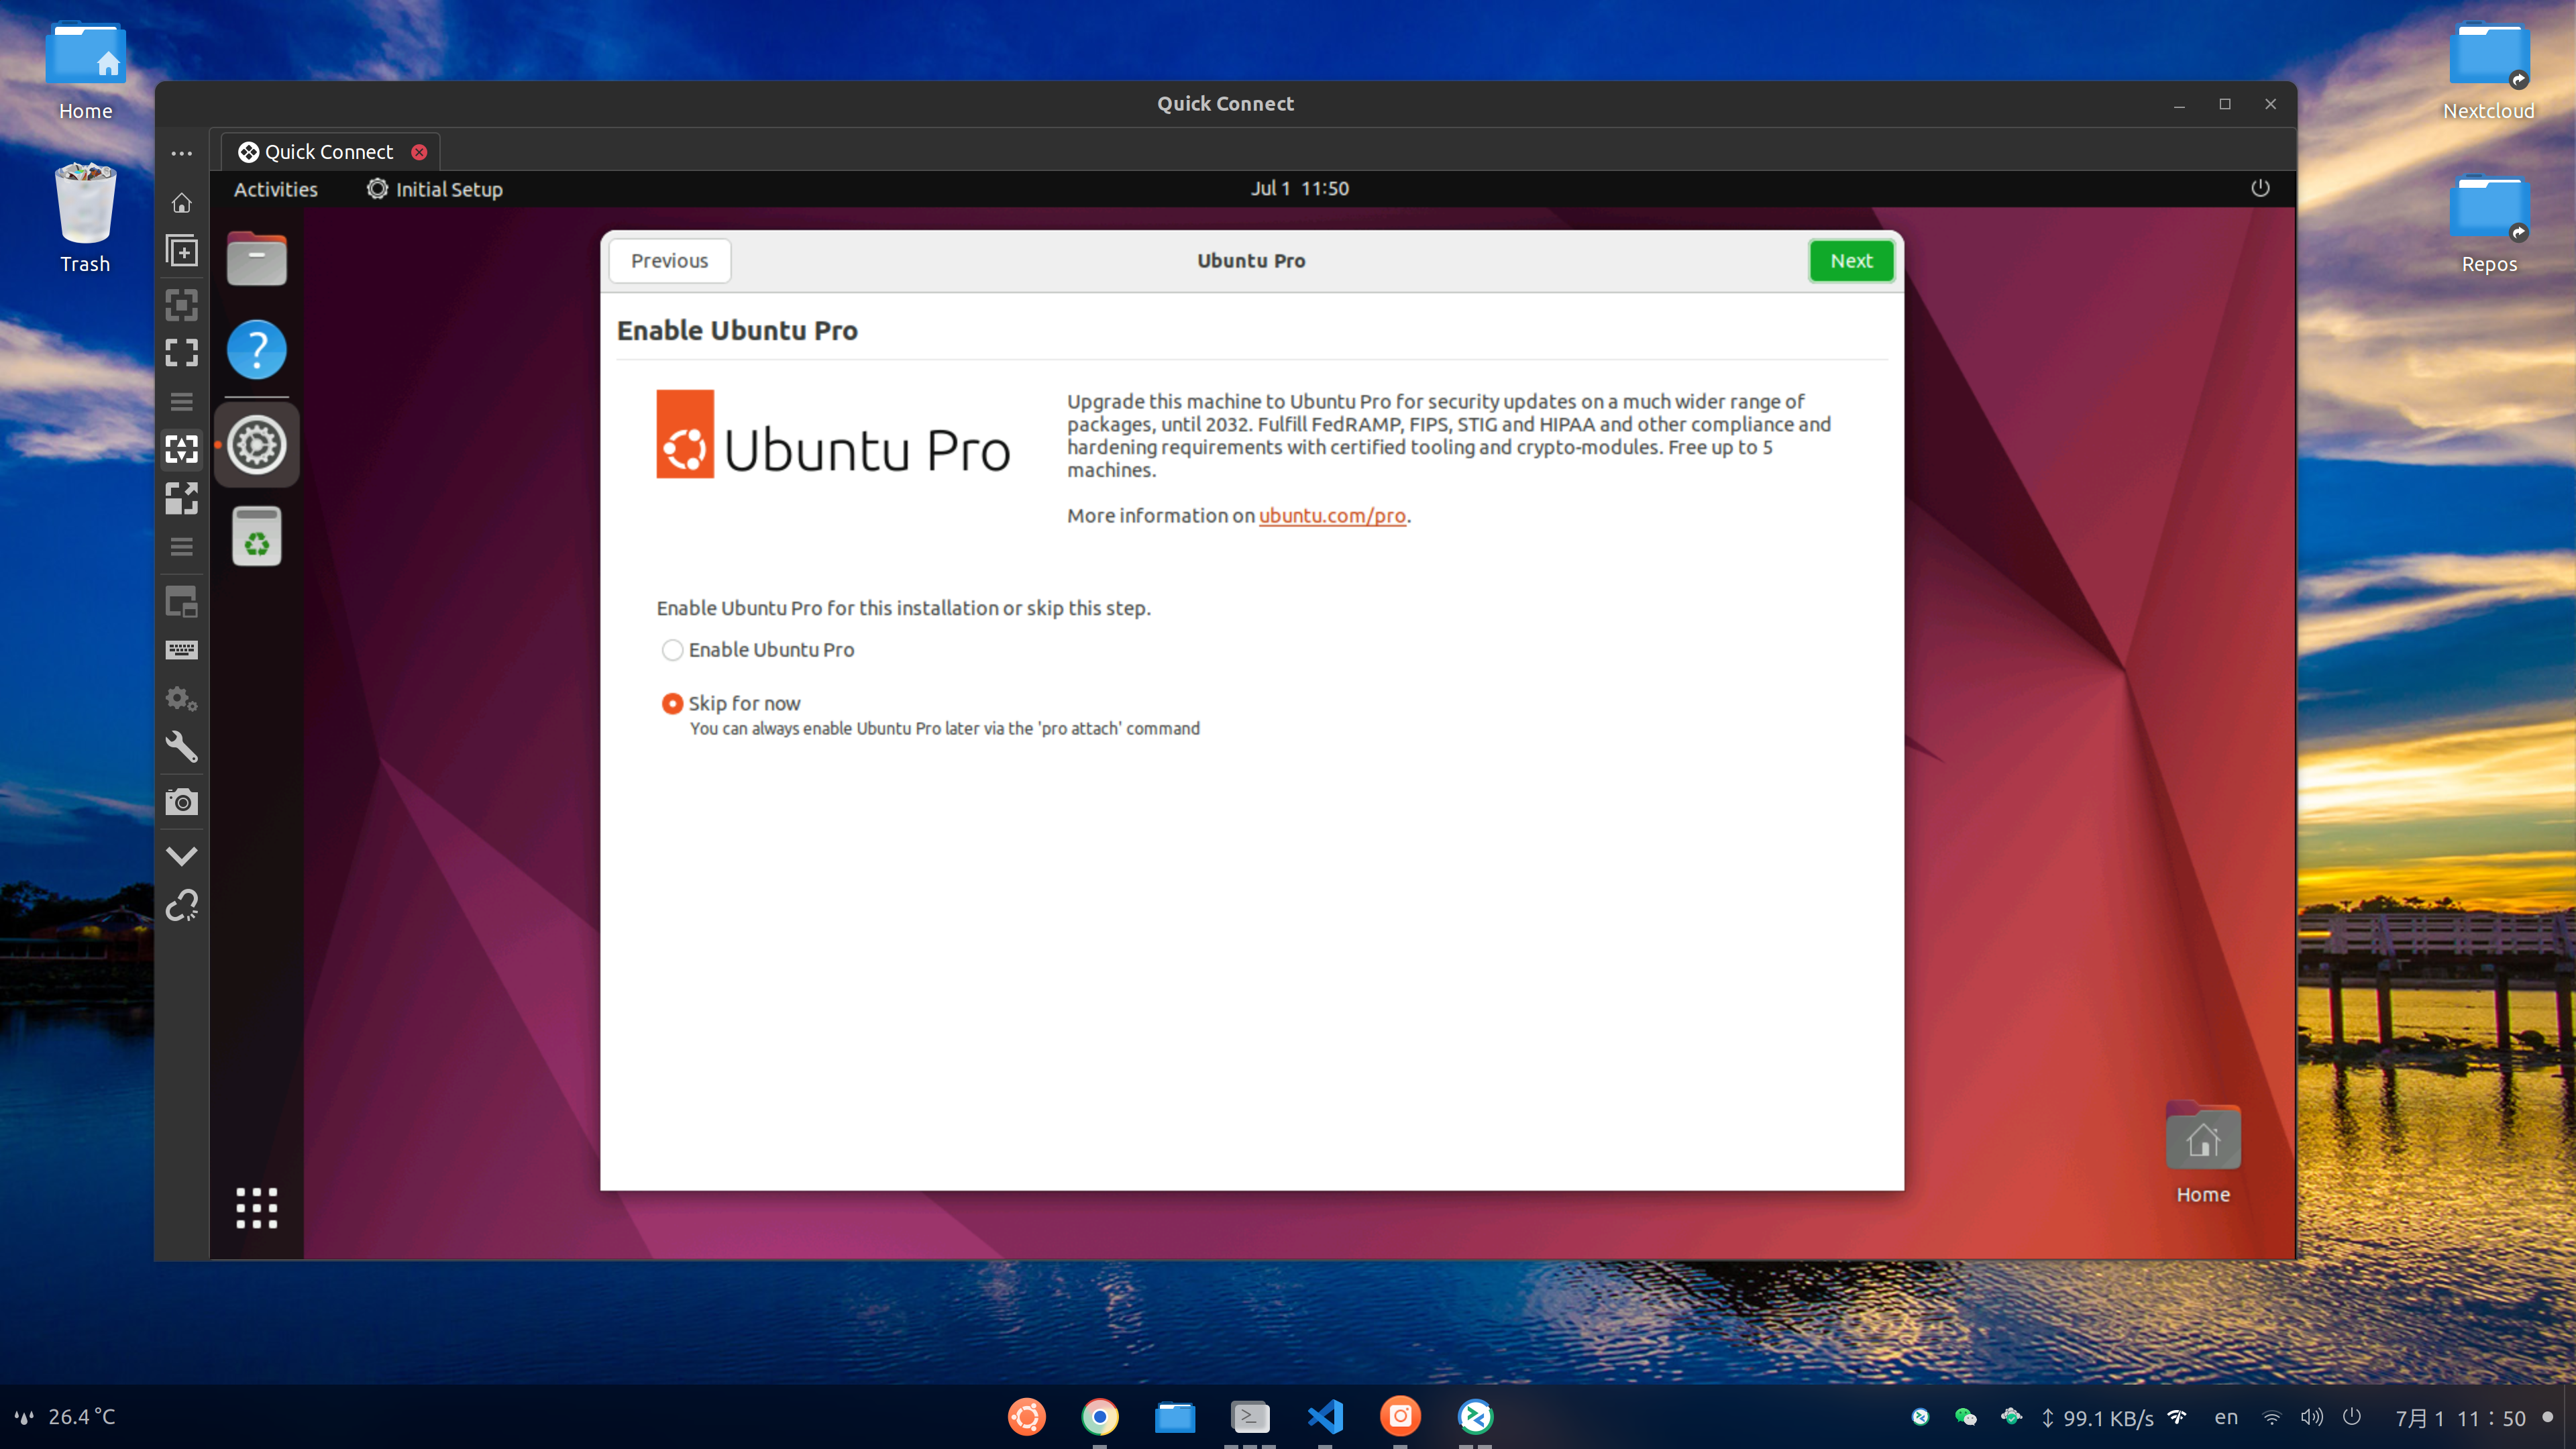
Task: Take screenshot with the camera icon
Action: coord(181,802)
